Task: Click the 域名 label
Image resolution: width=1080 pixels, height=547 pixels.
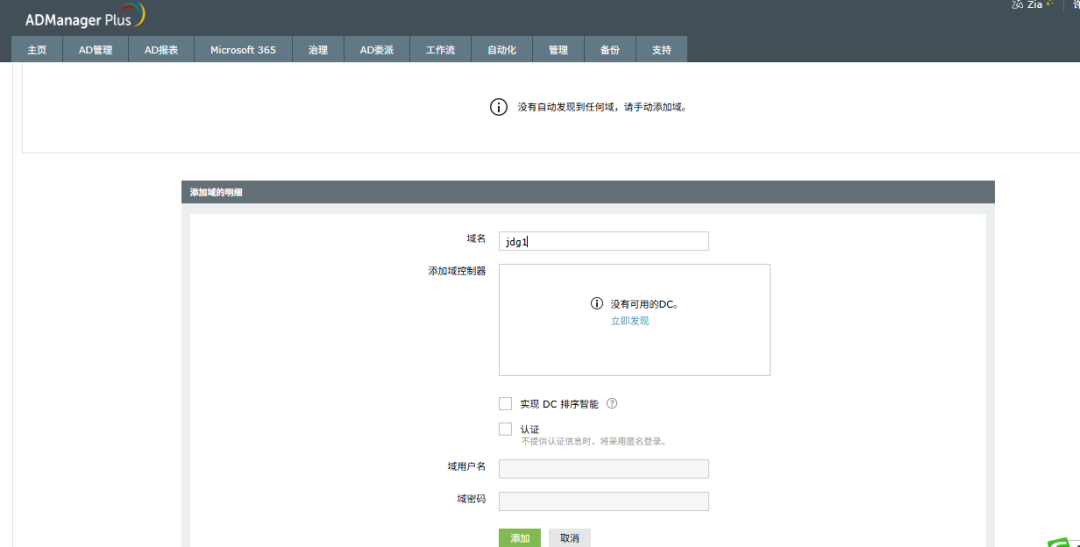Action: click(x=476, y=238)
